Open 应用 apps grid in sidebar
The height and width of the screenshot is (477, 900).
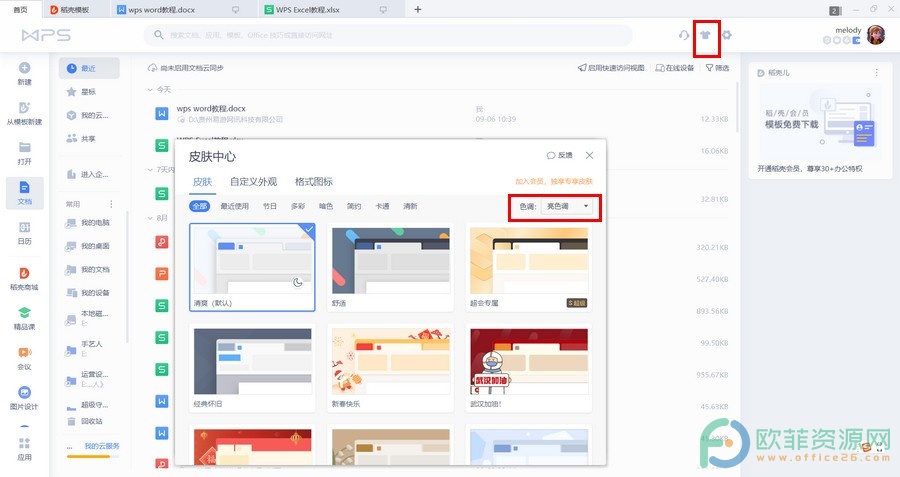tap(24, 449)
